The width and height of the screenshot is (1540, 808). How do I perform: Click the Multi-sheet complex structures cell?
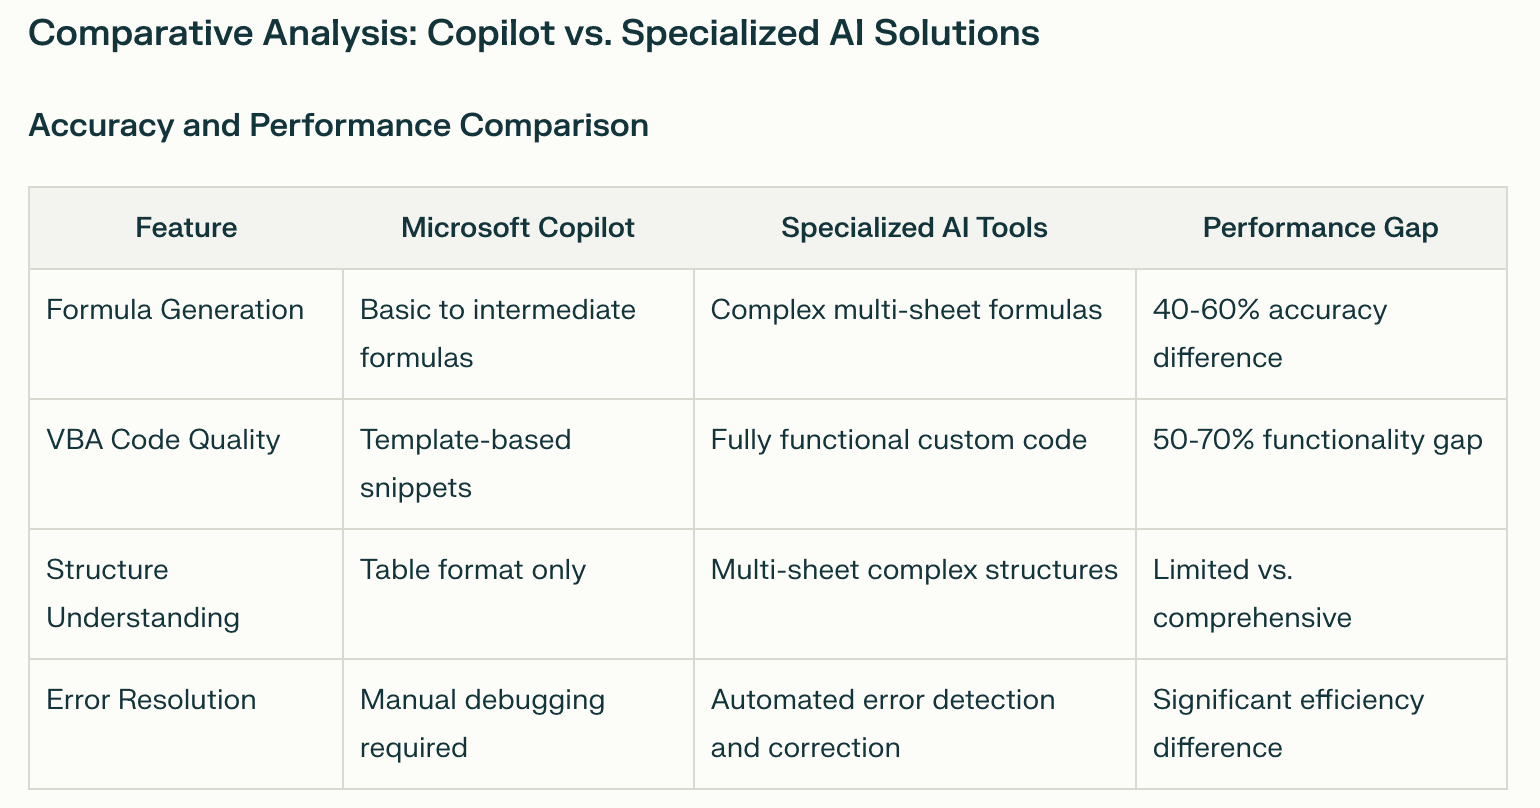914,570
